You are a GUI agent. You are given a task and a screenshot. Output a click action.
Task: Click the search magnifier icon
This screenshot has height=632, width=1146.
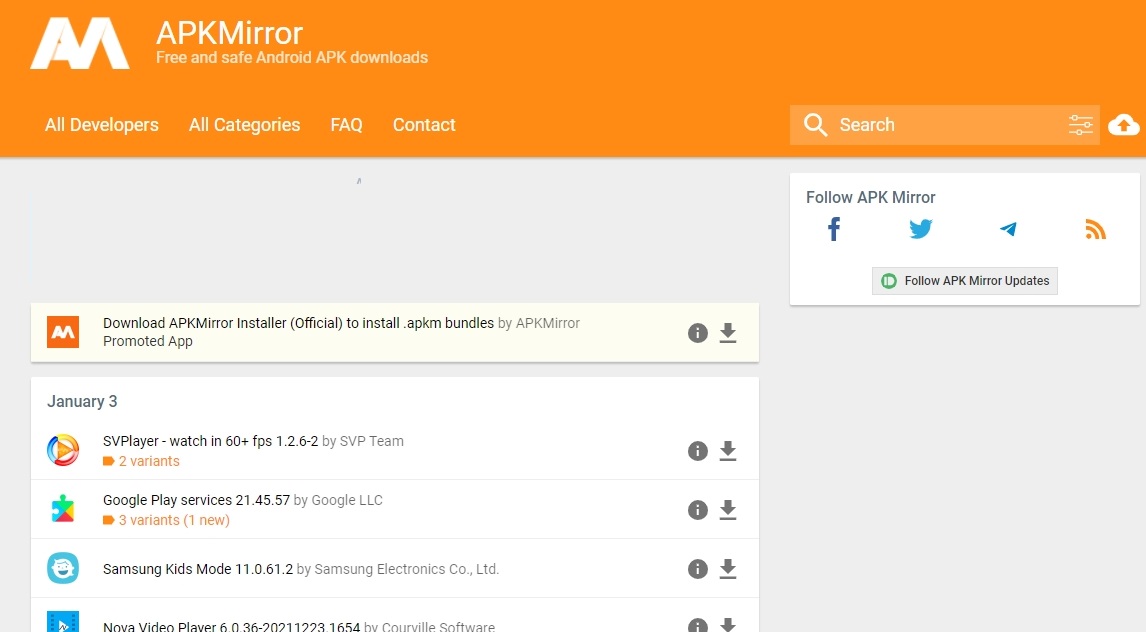tap(815, 125)
